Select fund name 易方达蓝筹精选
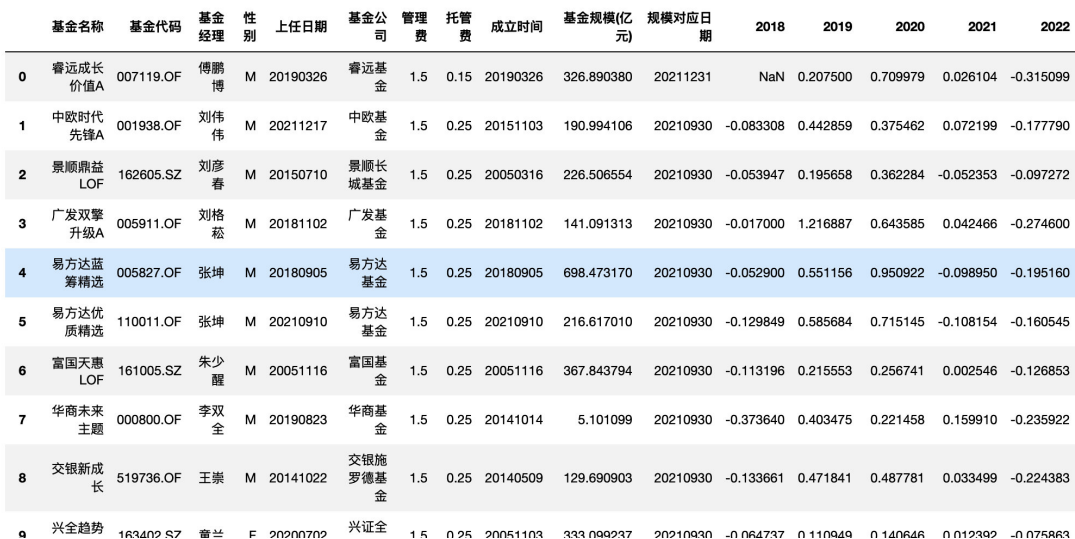Image resolution: width=1075 pixels, height=539 pixels. (x=77, y=272)
